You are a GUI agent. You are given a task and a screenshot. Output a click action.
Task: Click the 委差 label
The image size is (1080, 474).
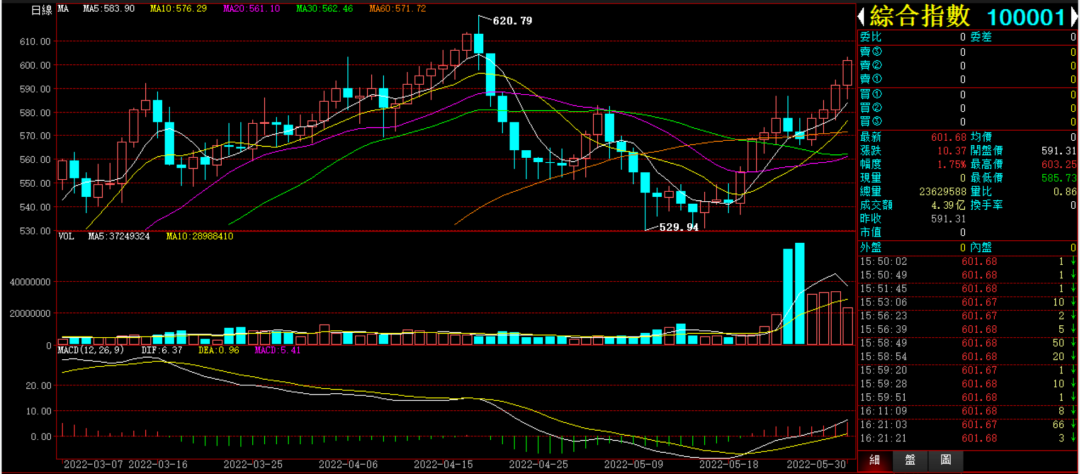(981, 37)
